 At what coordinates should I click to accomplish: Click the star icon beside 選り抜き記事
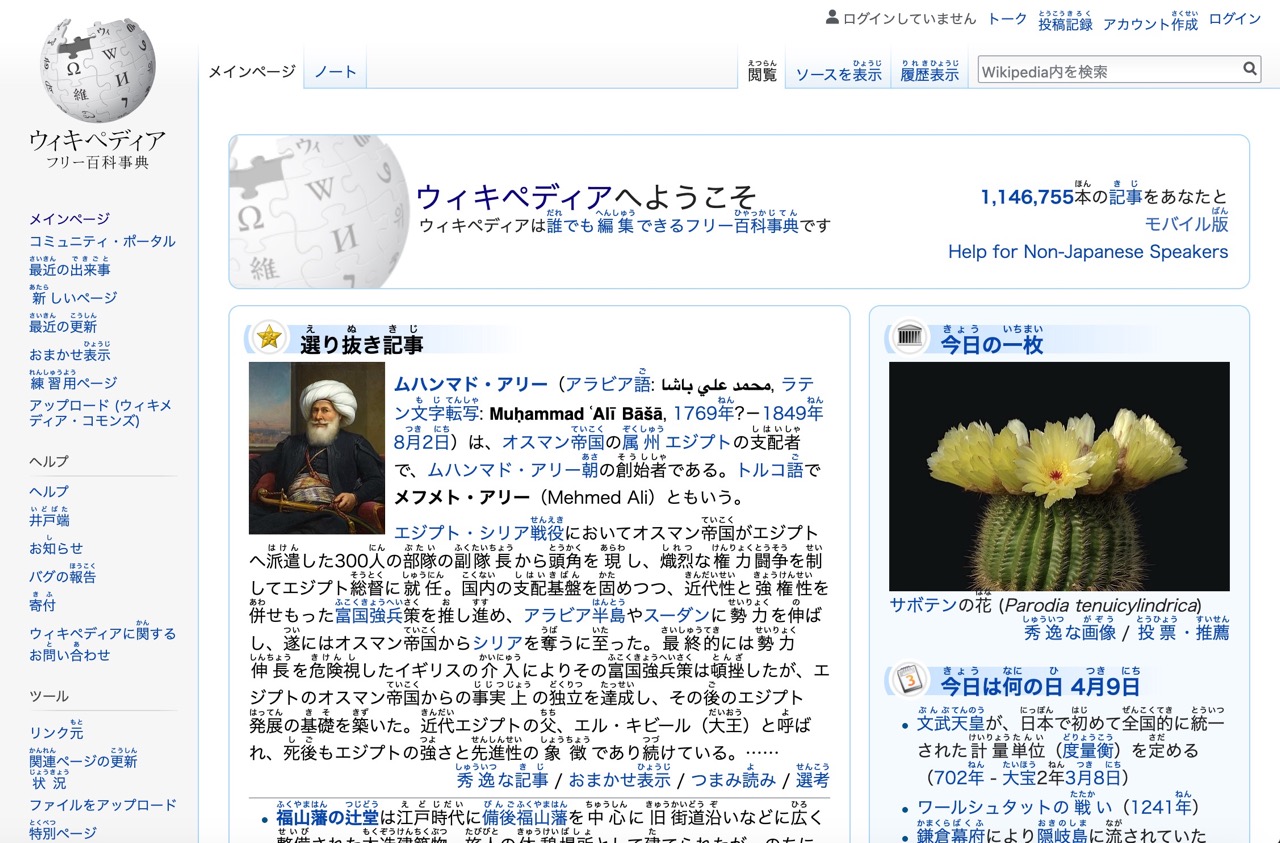point(268,337)
